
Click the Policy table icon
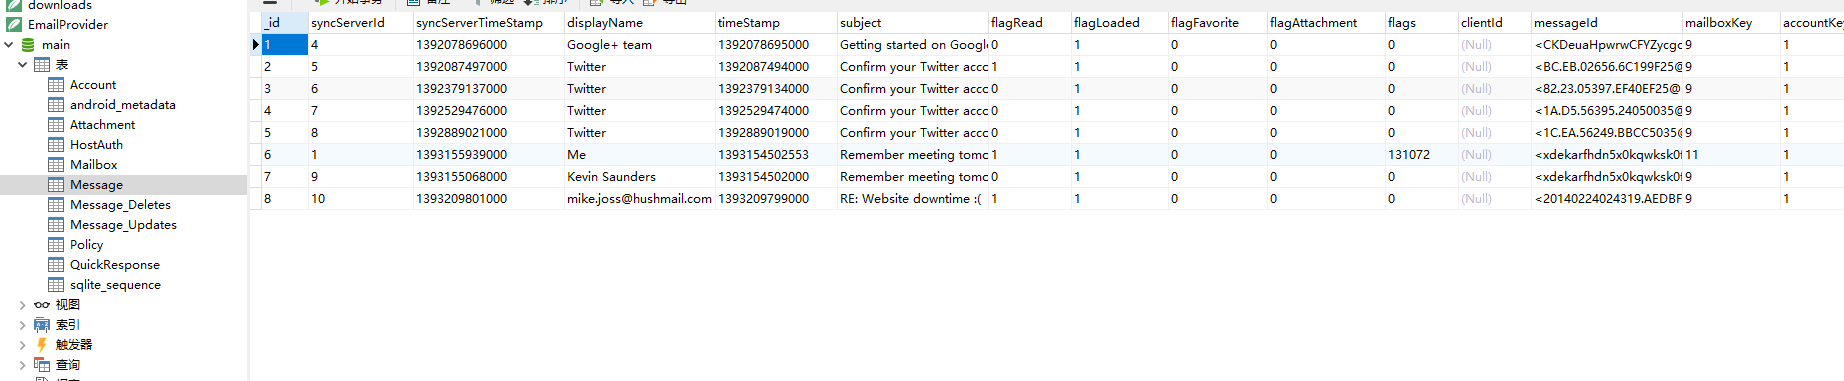[x=56, y=245]
